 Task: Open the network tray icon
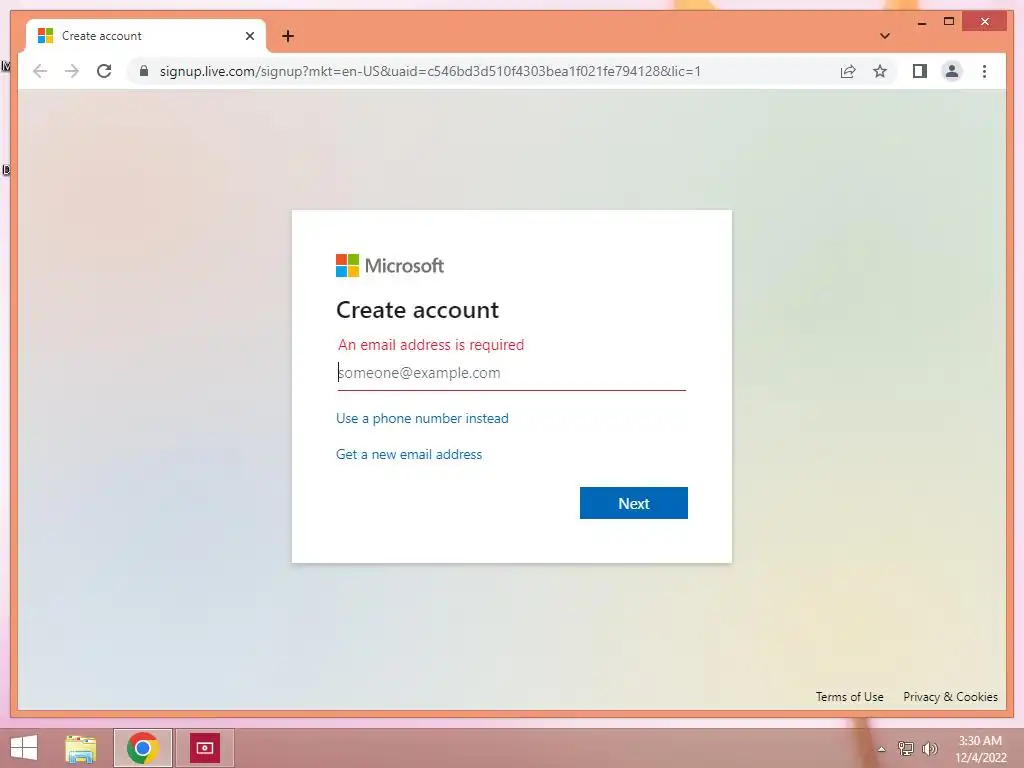pos(905,748)
